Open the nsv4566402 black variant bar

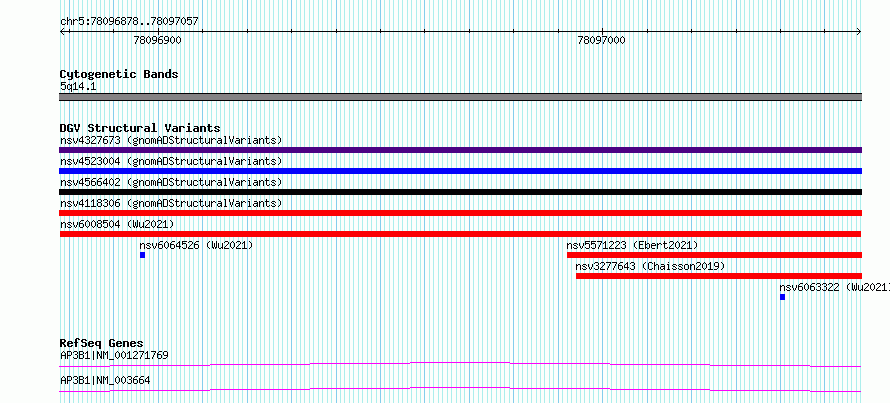tap(460, 192)
